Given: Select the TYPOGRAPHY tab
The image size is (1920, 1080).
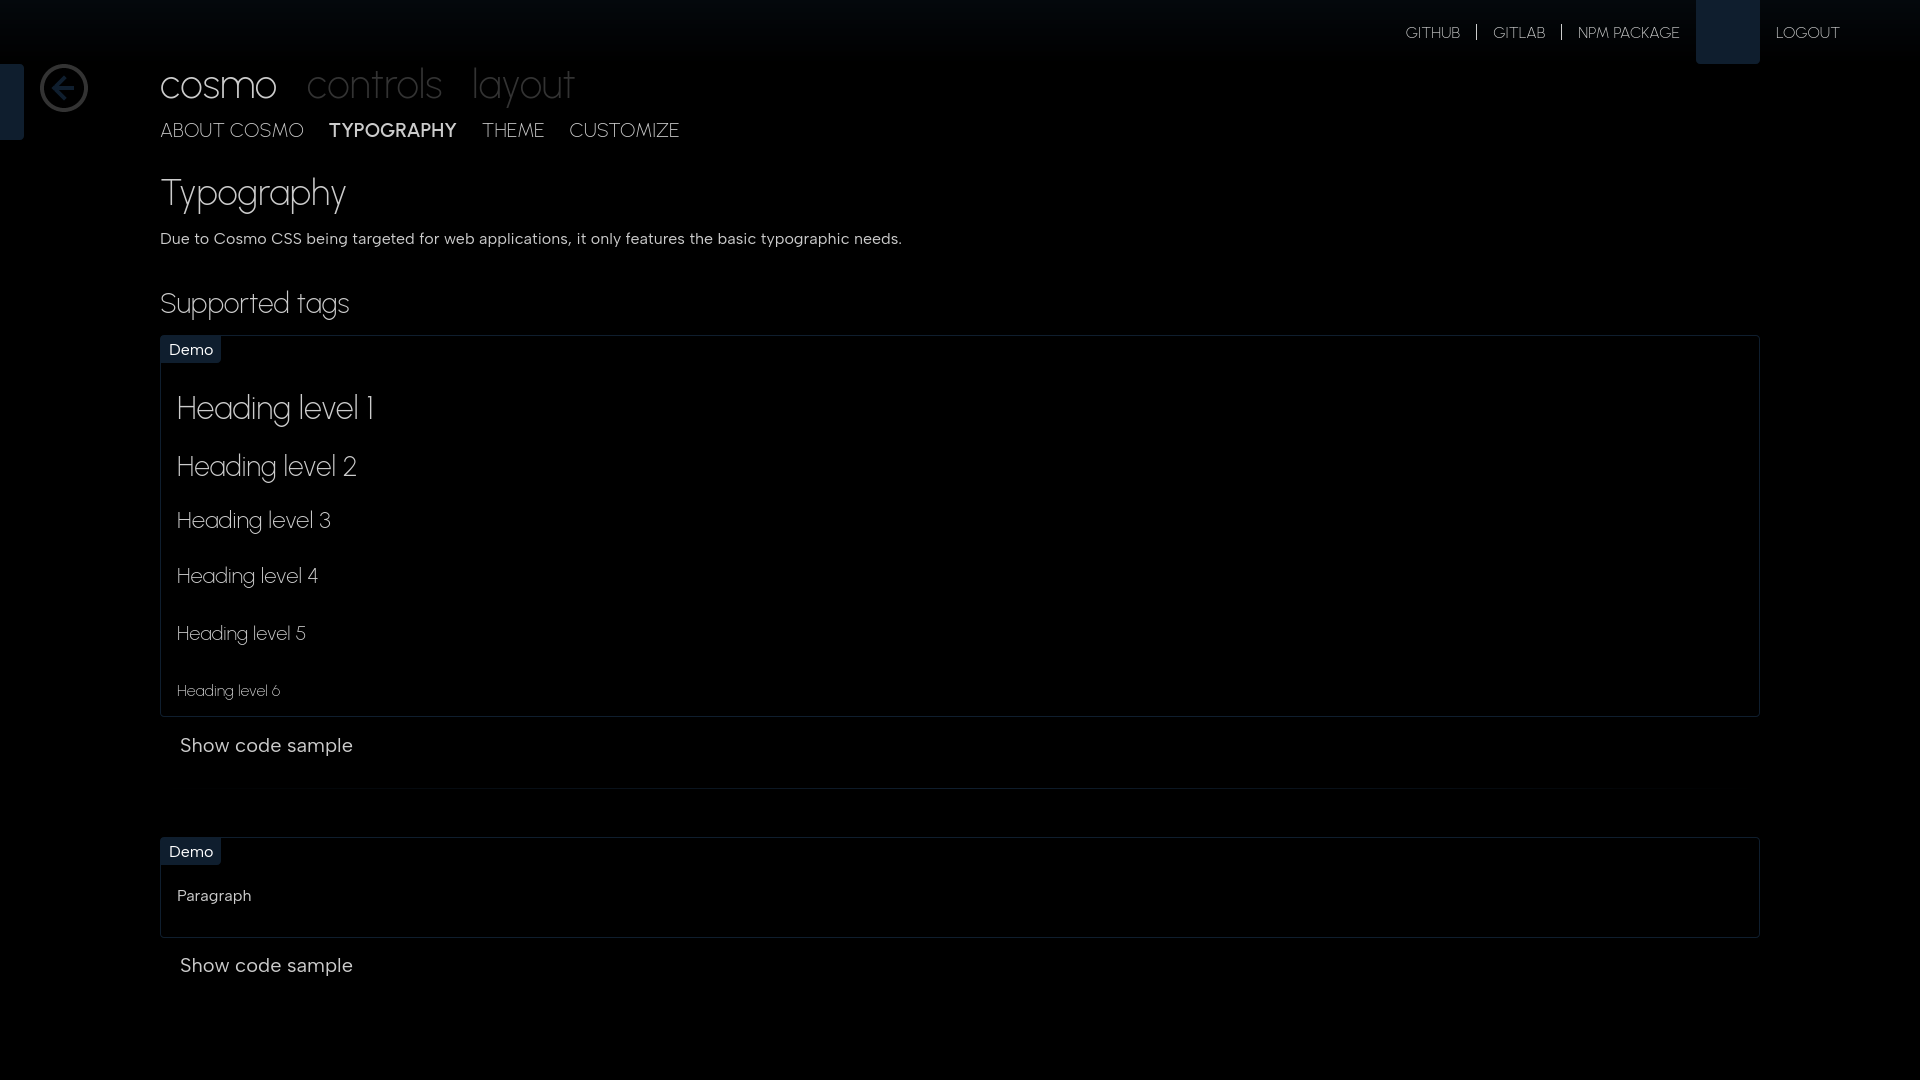Looking at the screenshot, I should click(392, 130).
